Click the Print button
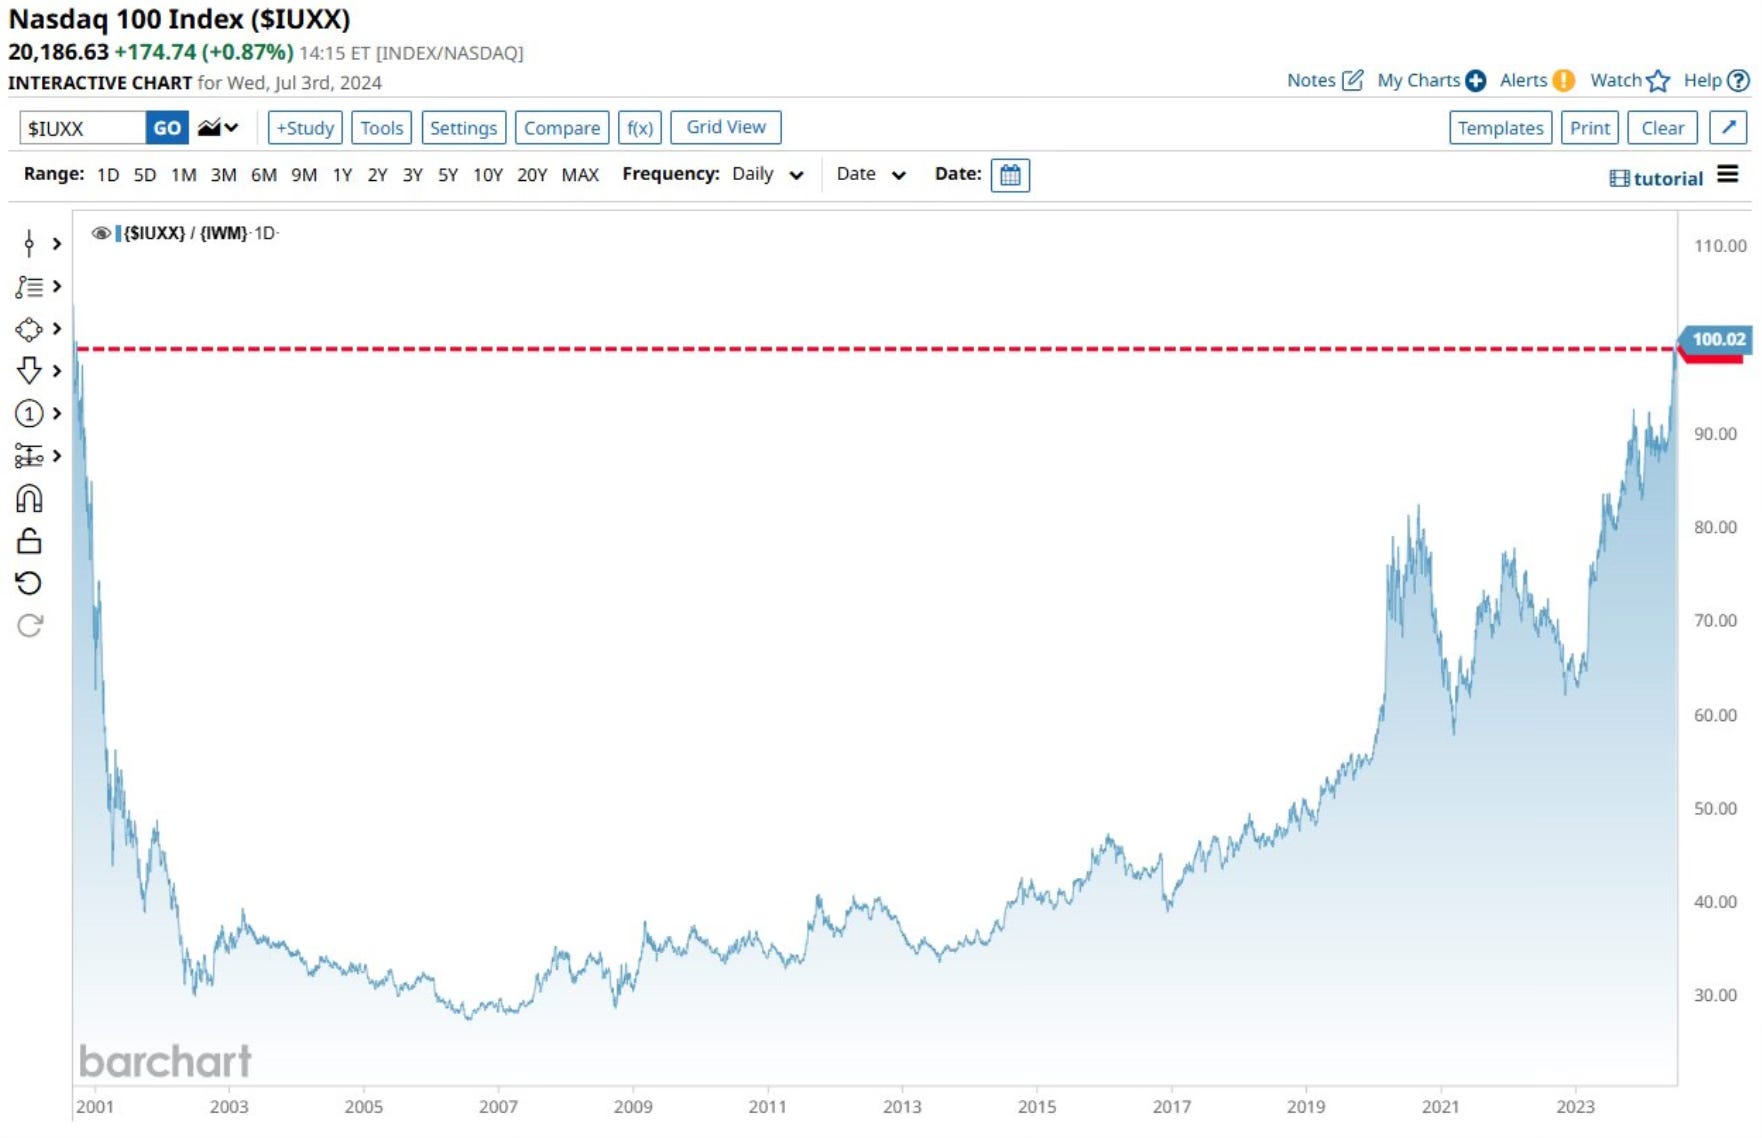Screen dimensions: 1762x1138 pyautogui.click(x=1590, y=128)
